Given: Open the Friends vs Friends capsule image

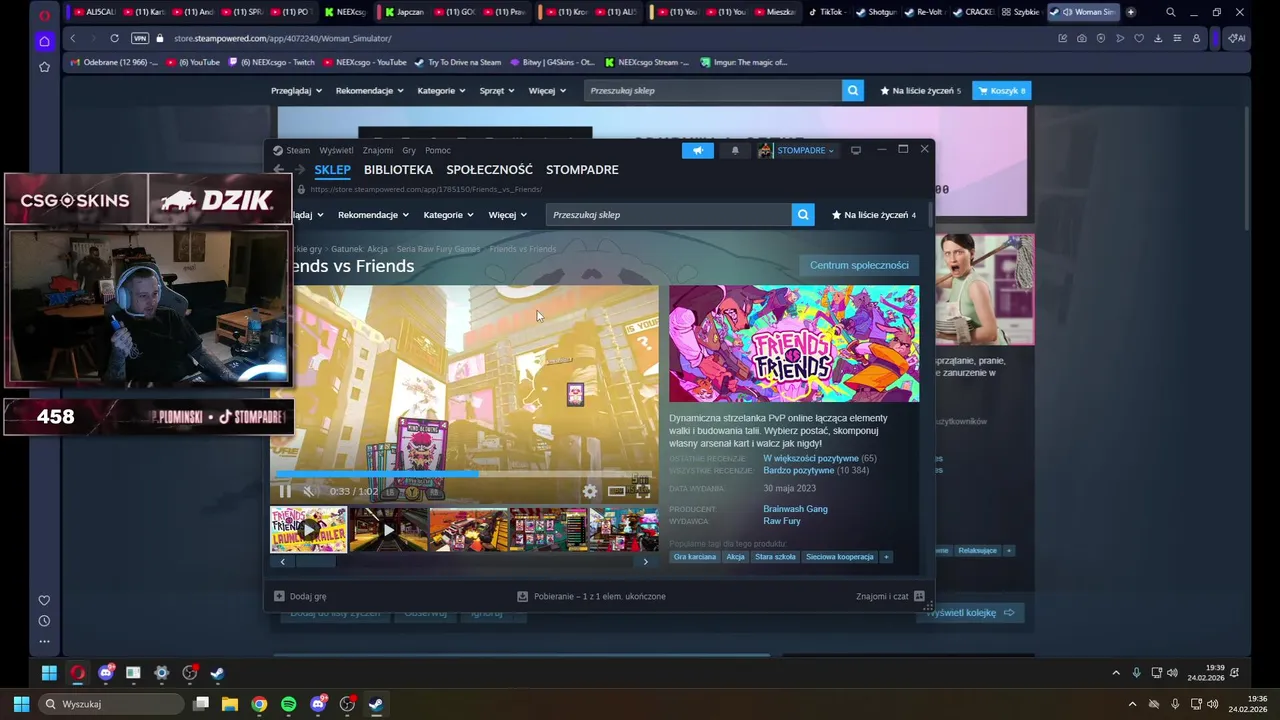Looking at the screenshot, I should [x=794, y=344].
